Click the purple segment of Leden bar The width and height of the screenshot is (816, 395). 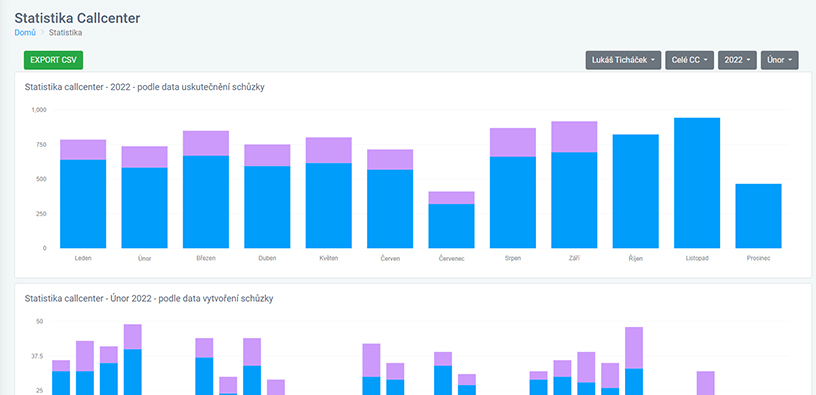click(83, 149)
